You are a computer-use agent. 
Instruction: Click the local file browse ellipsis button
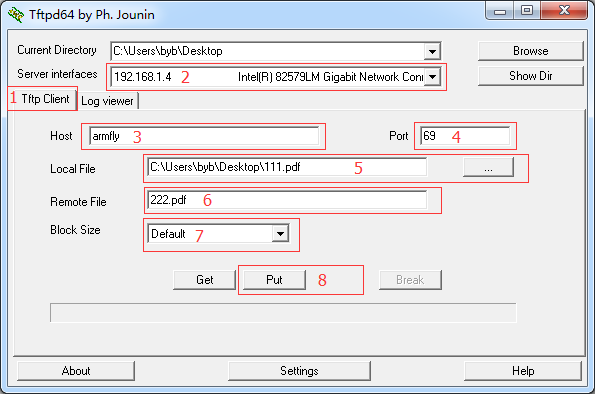(488, 167)
